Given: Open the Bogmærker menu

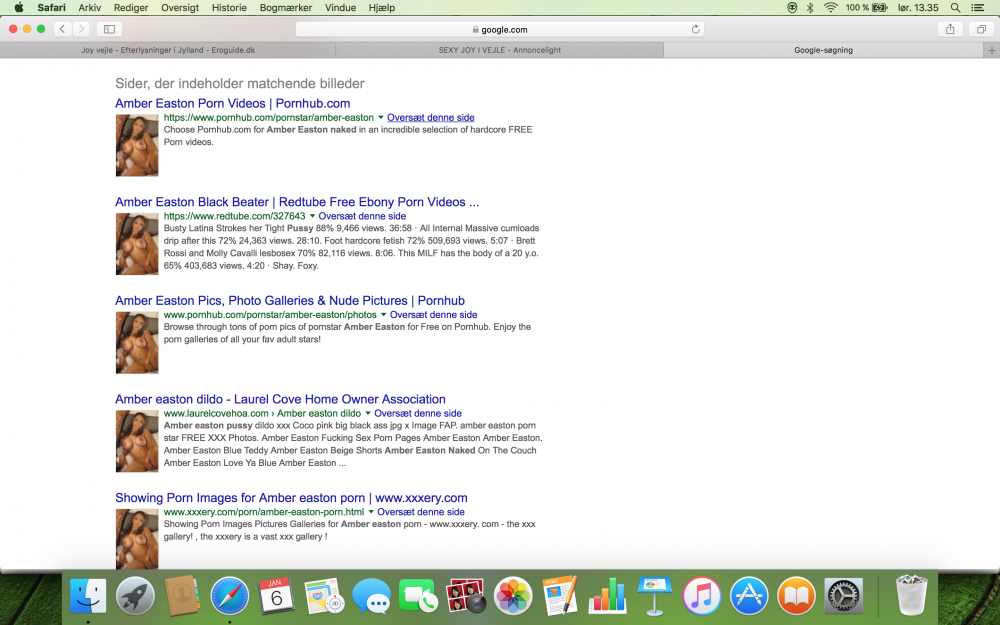Looking at the screenshot, I should pyautogui.click(x=286, y=8).
